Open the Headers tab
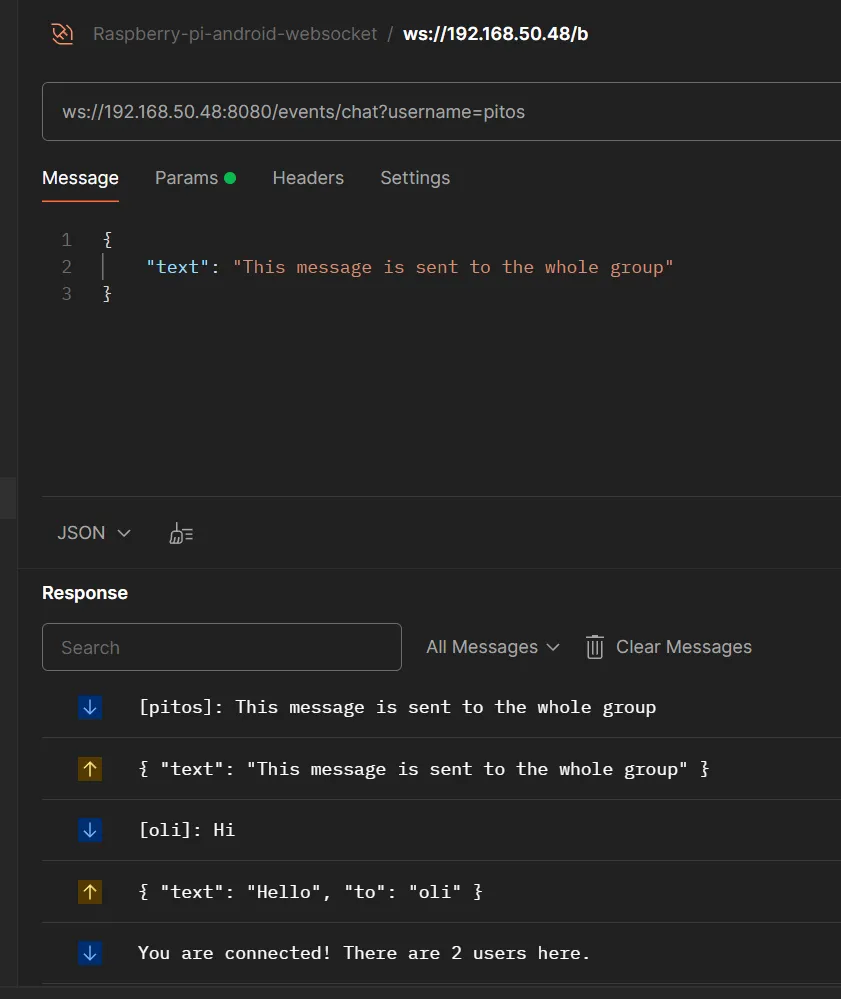 pos(308,178)
